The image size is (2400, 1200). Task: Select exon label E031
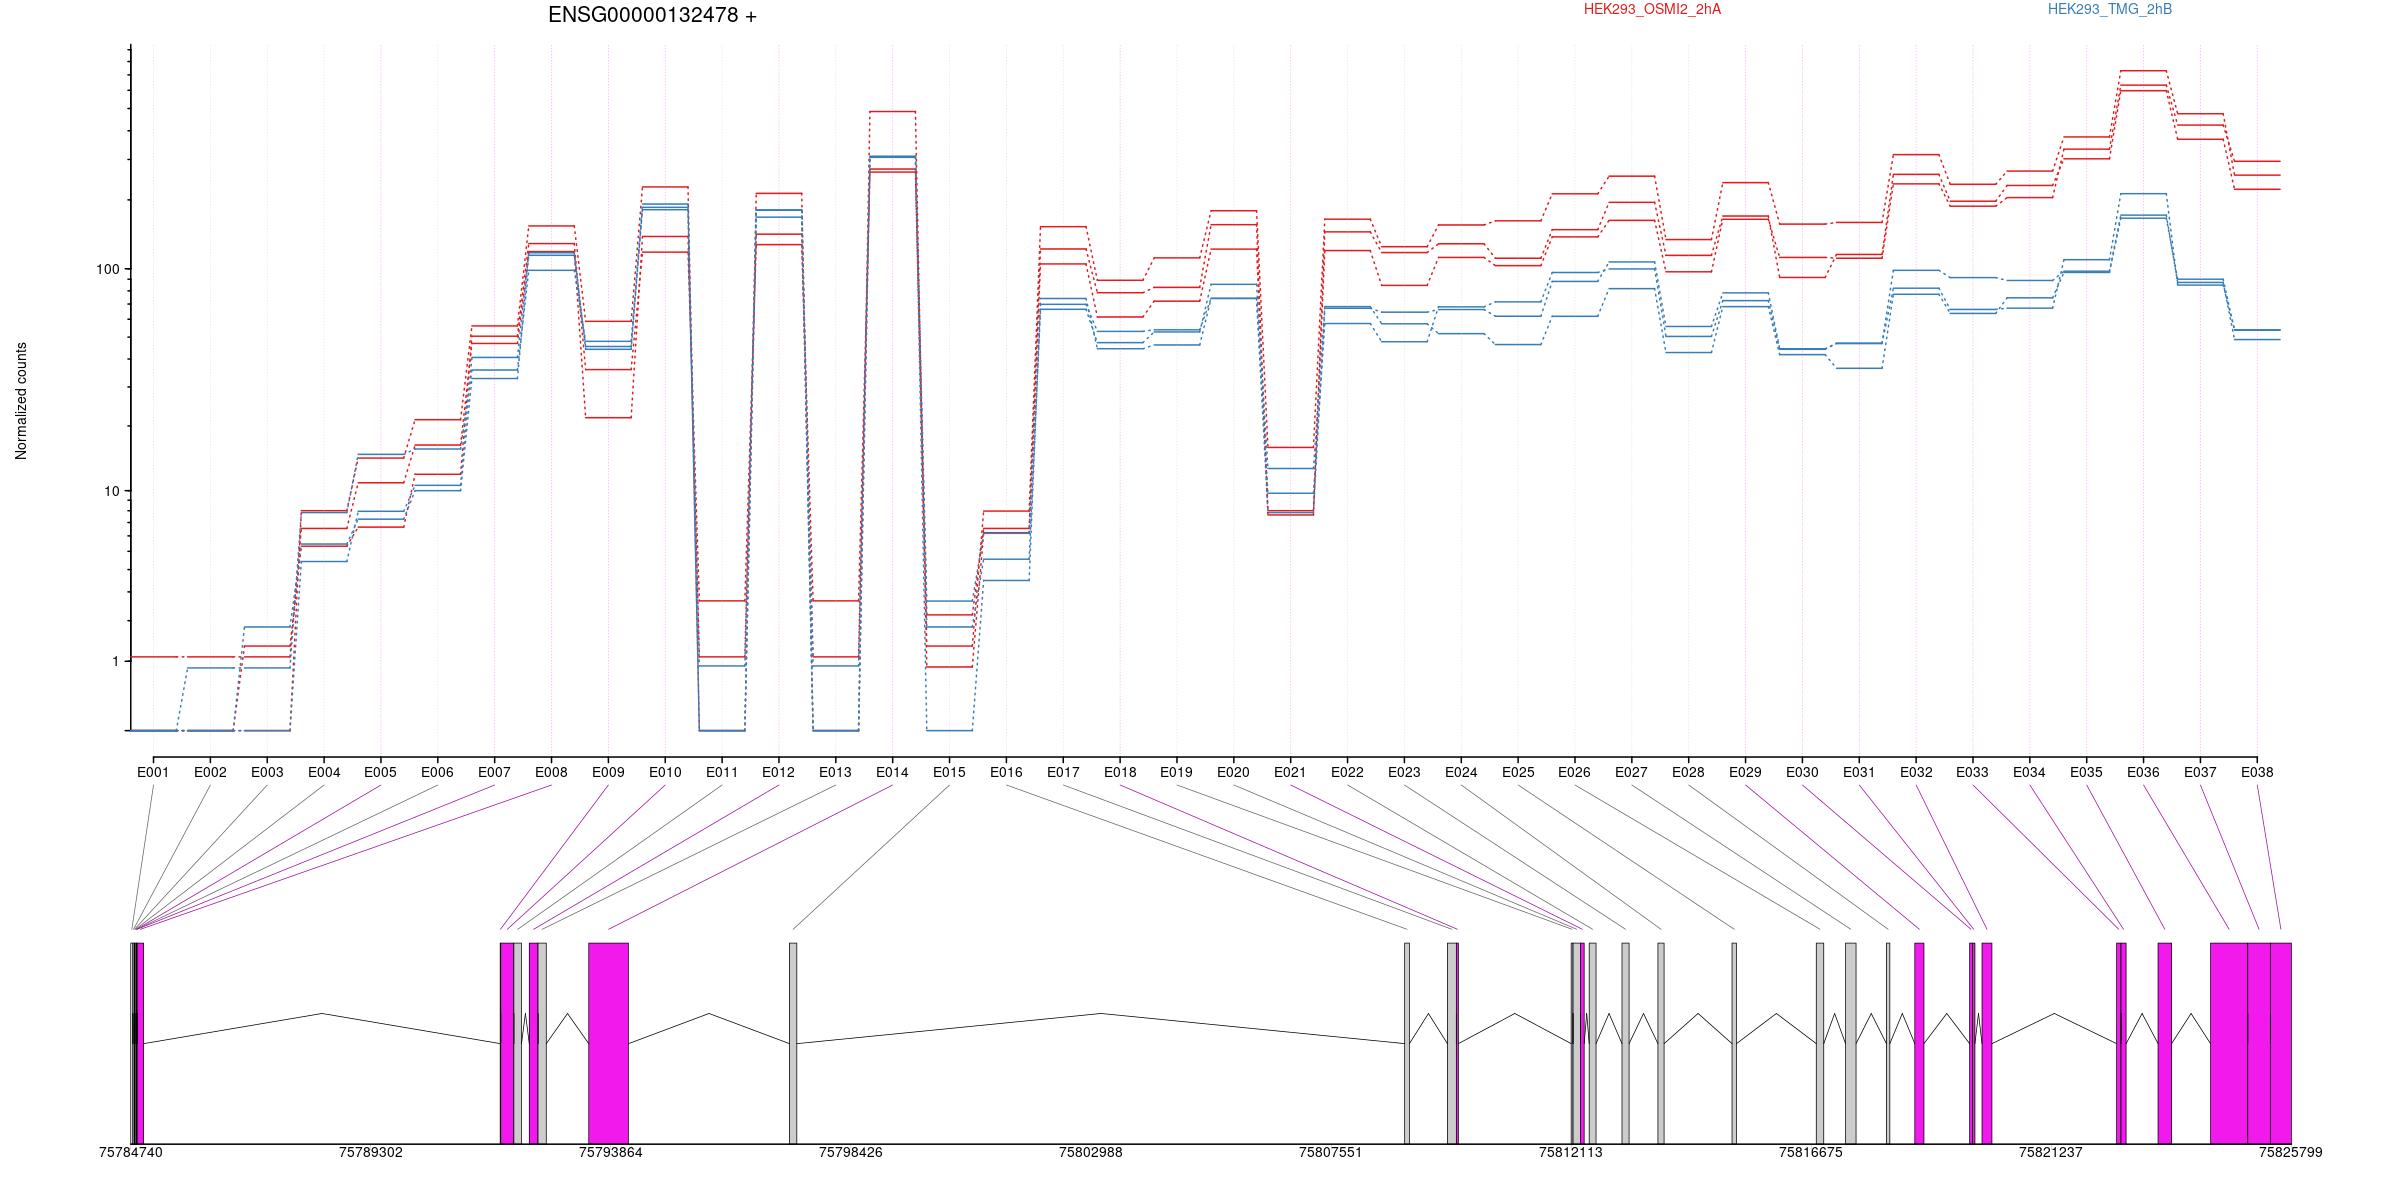1859,773
